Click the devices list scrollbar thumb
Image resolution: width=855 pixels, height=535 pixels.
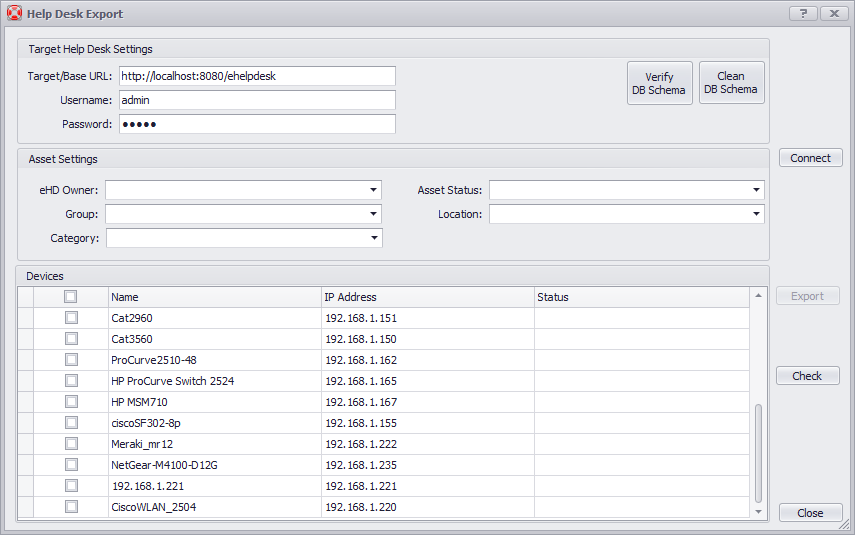point(758,453)
